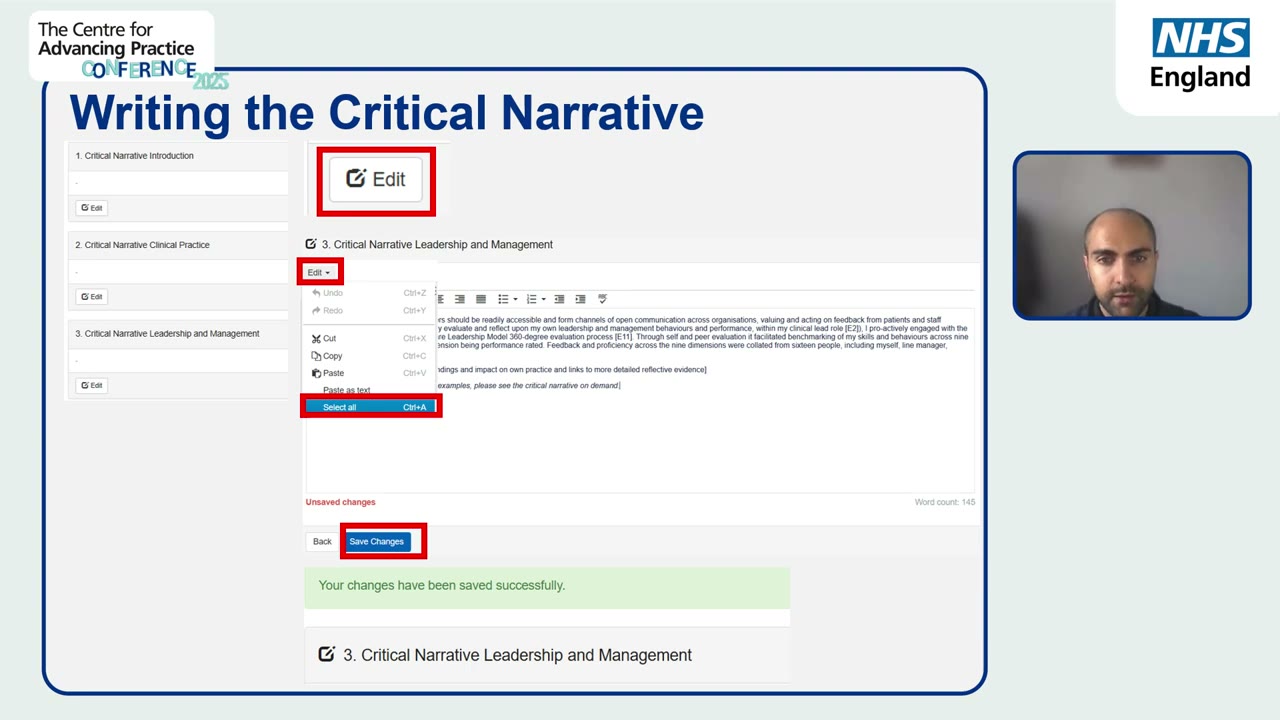The width and height of the screenshot is (1280, 720).
Task: Choose Copy from the Edit menu
Action: (369, 356)
